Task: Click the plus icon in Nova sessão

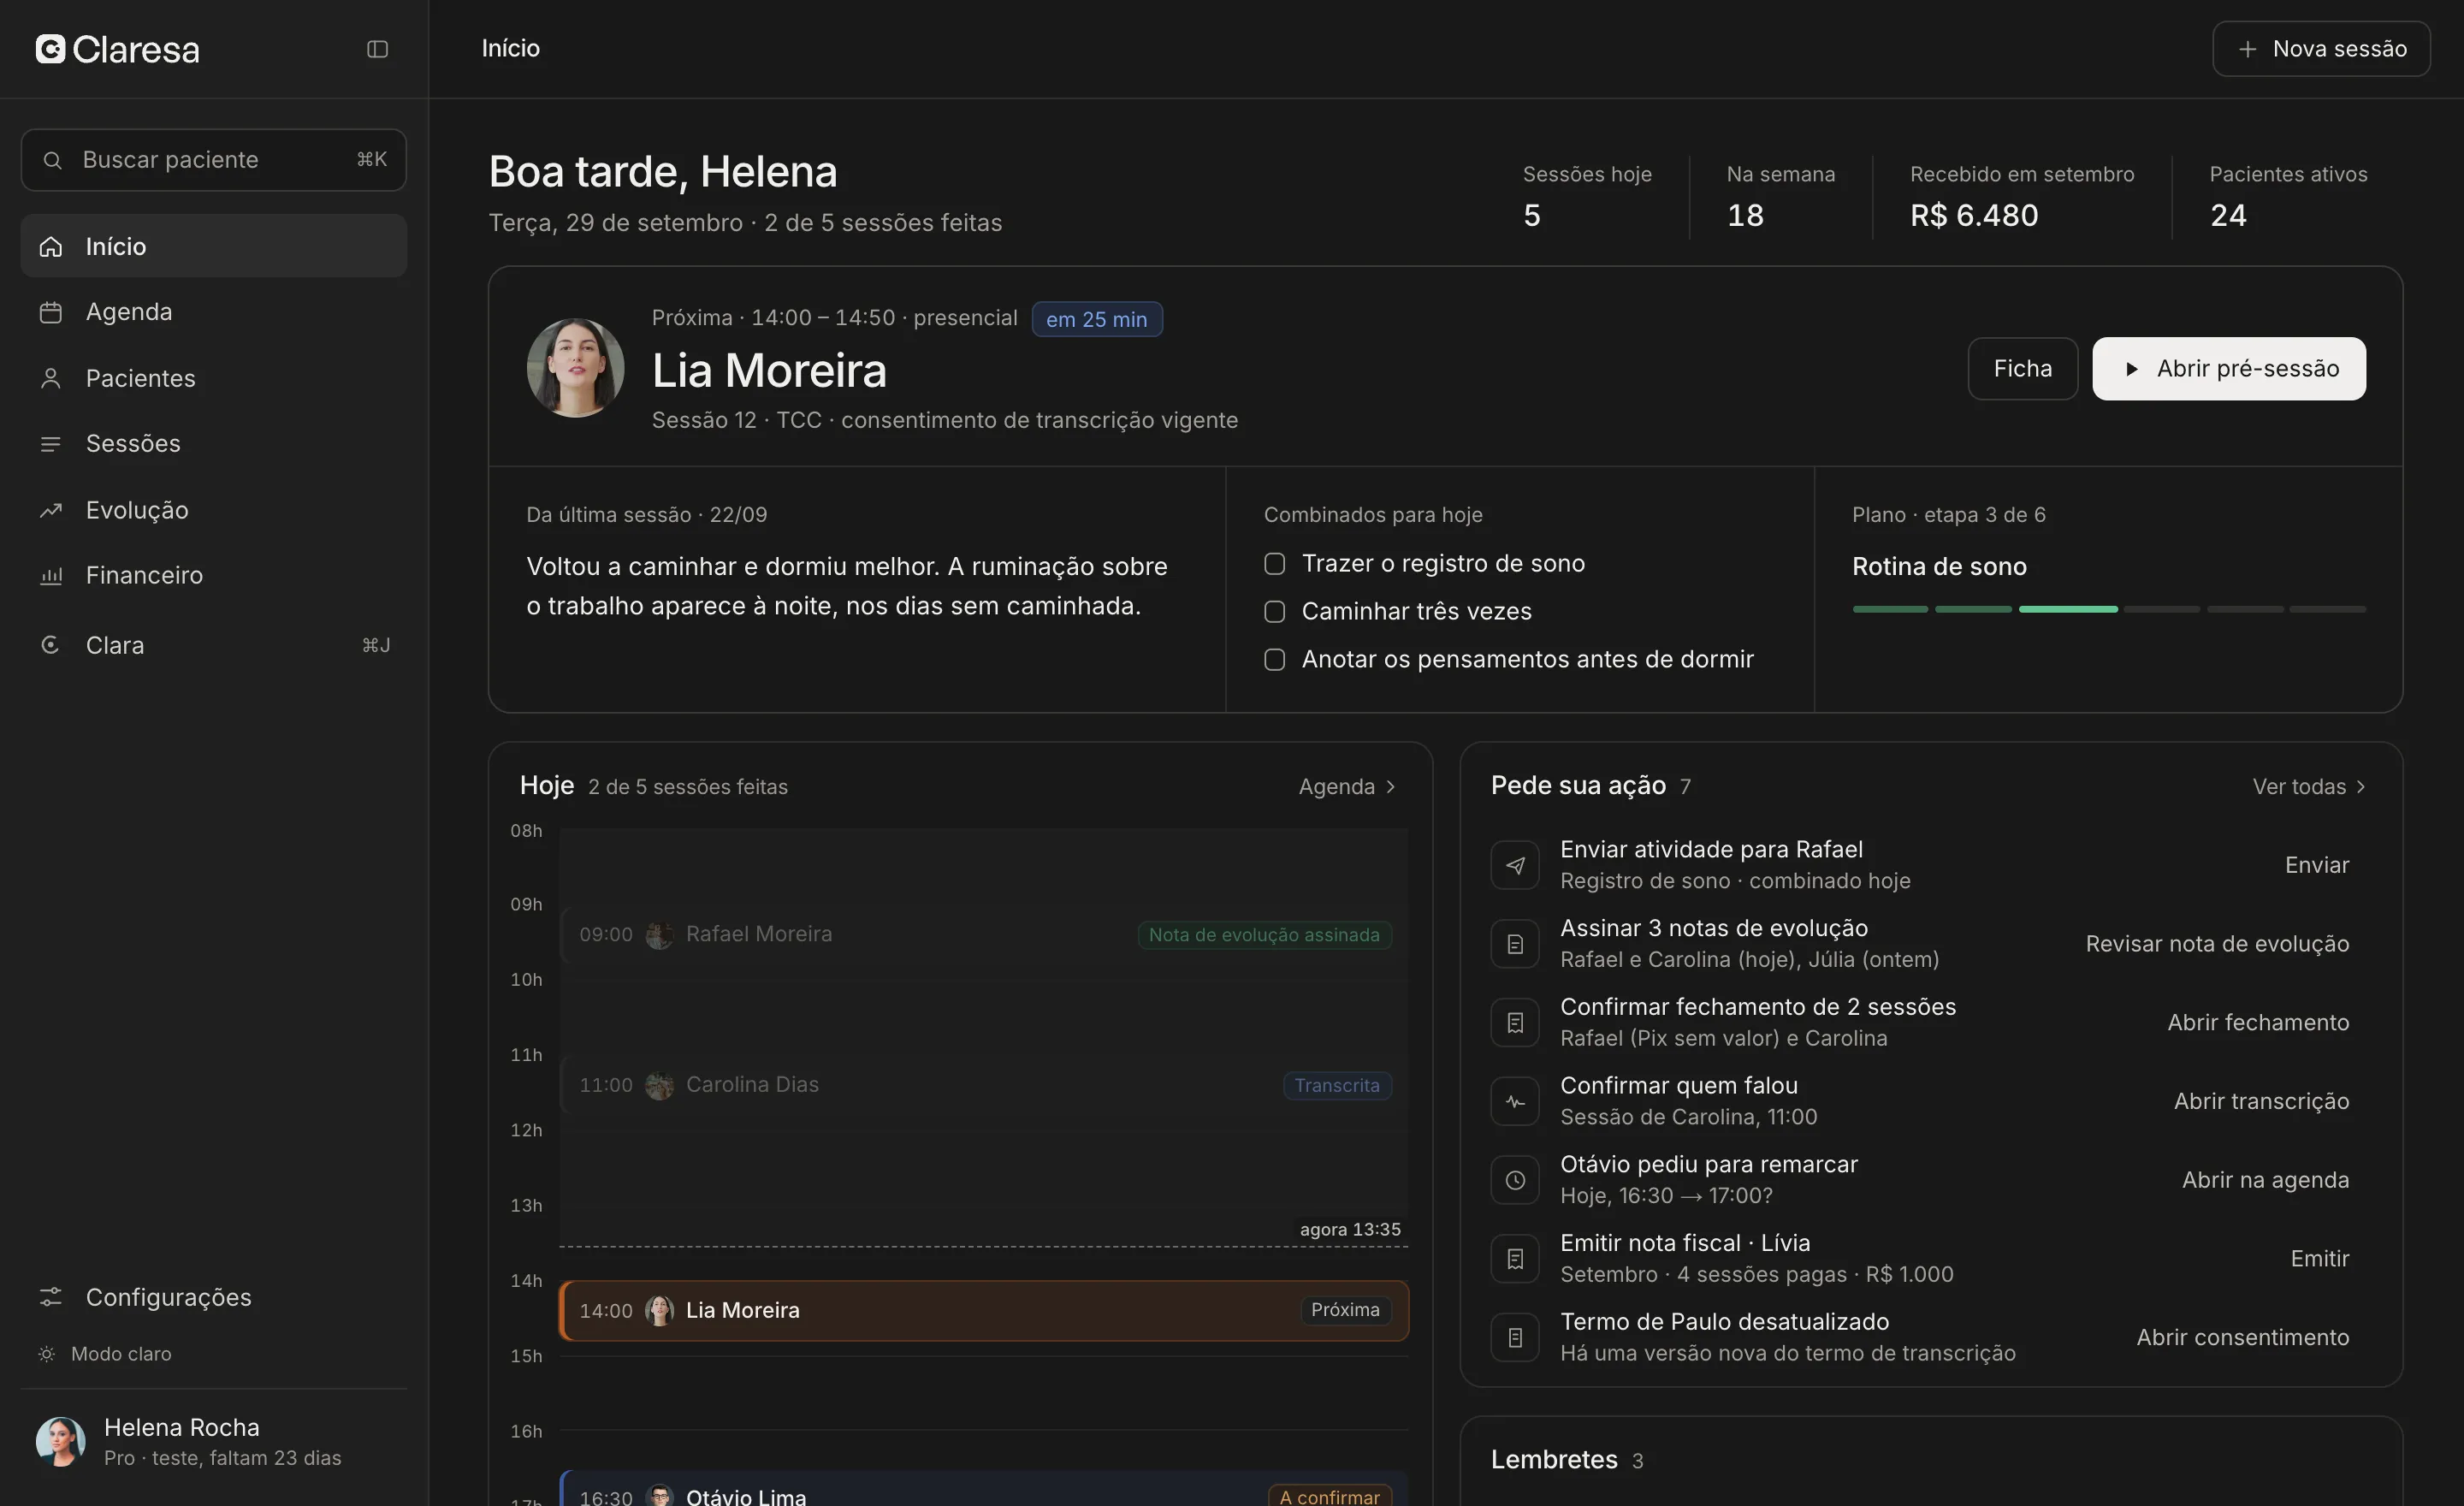Action: [x=2247, y=49]
